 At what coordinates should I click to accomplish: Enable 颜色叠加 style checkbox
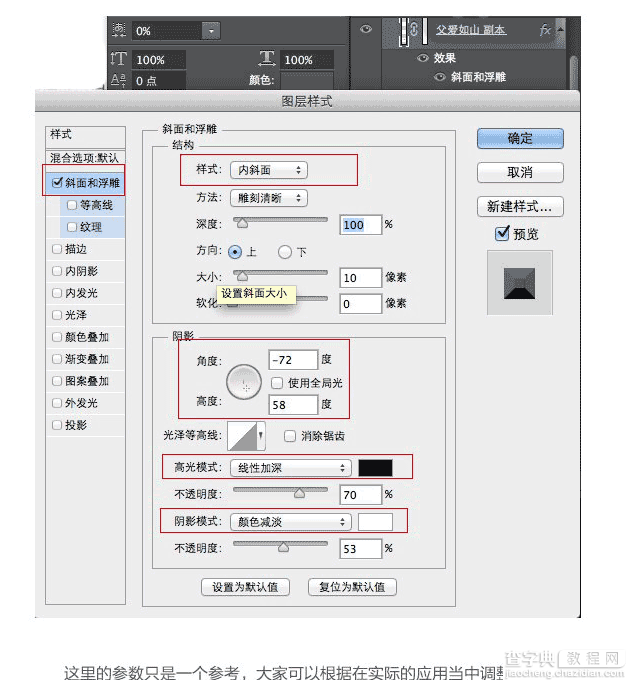coord(57,337)
